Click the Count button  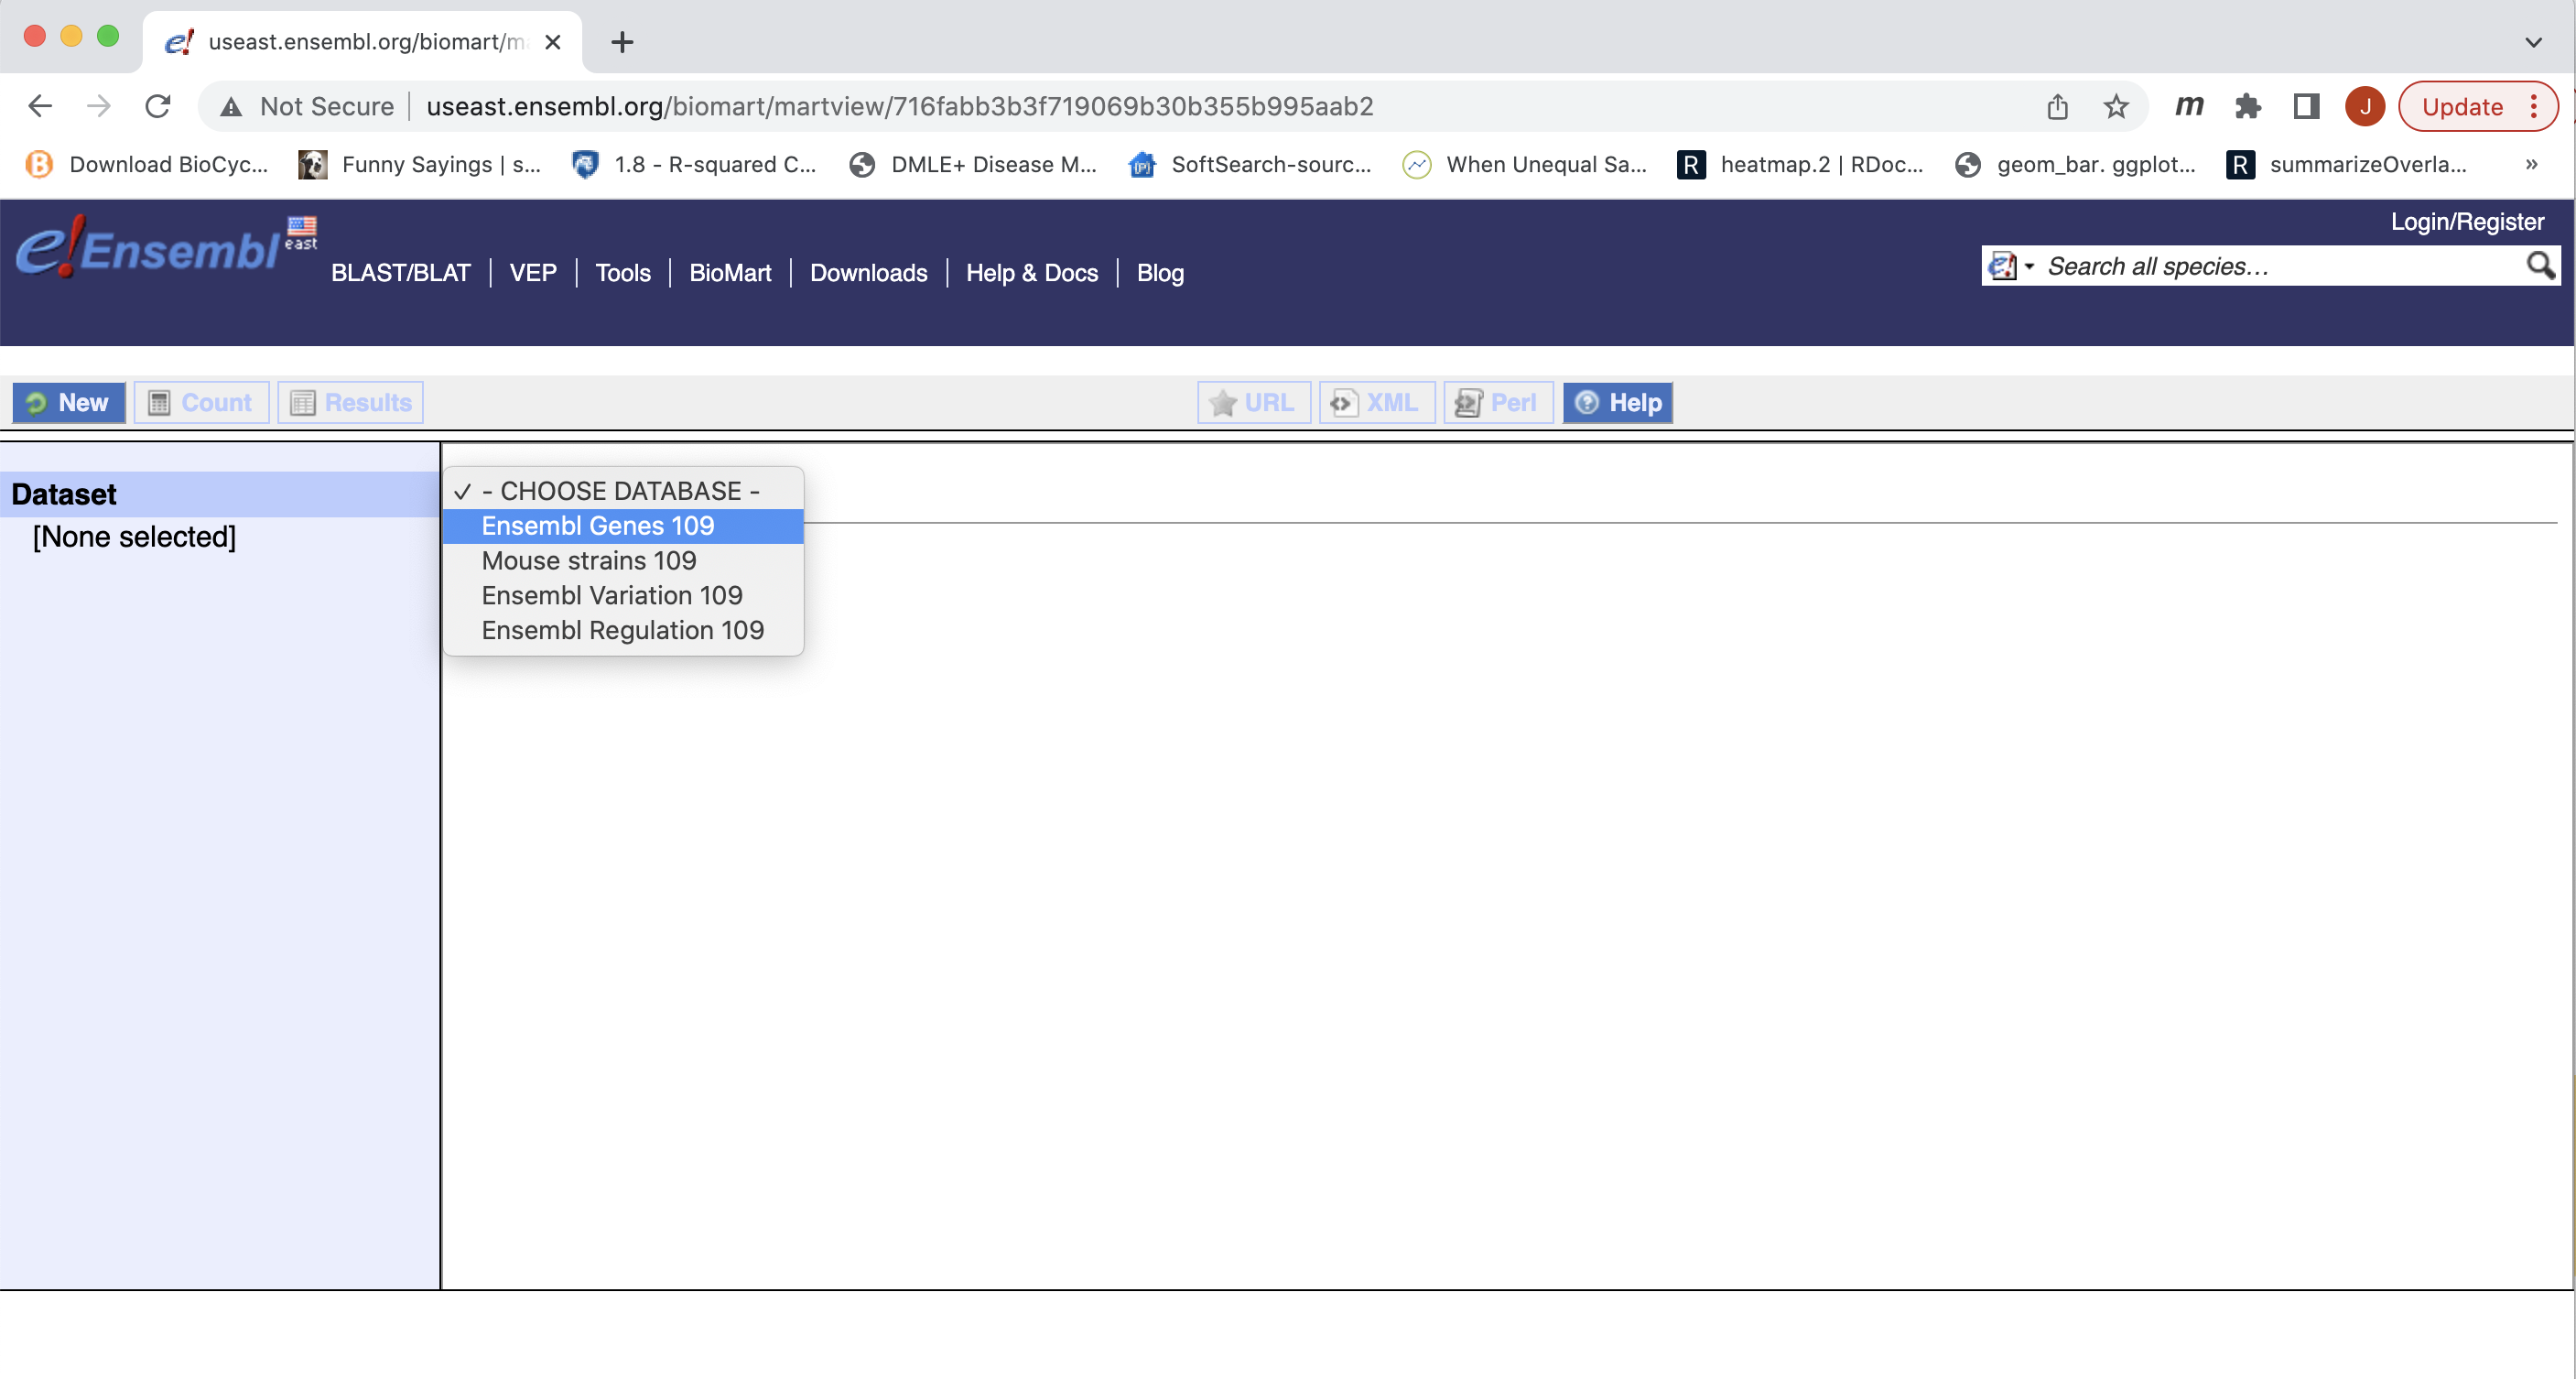(201, 402)
